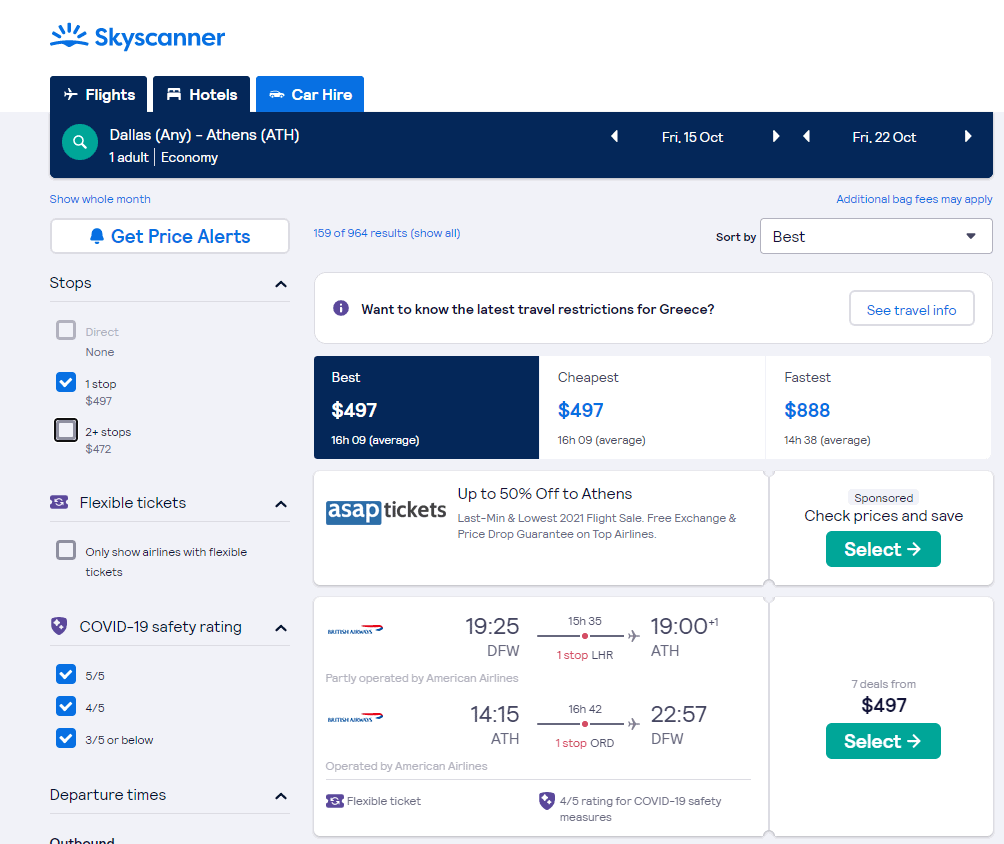Switch to the Hotels tab
Screen dimensions: 1004x844
[x=201, y=93]
